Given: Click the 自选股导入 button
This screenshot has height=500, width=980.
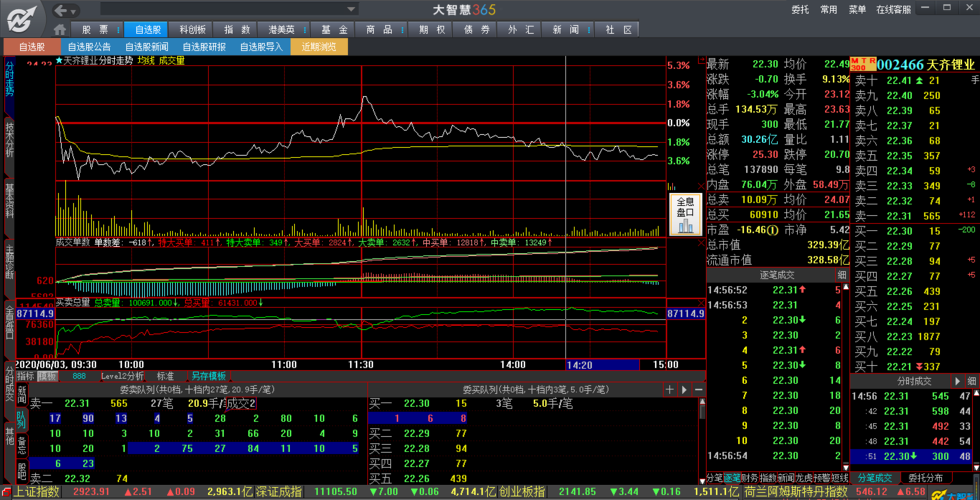Looking at the screenshot, I should (x=262, y=46).
